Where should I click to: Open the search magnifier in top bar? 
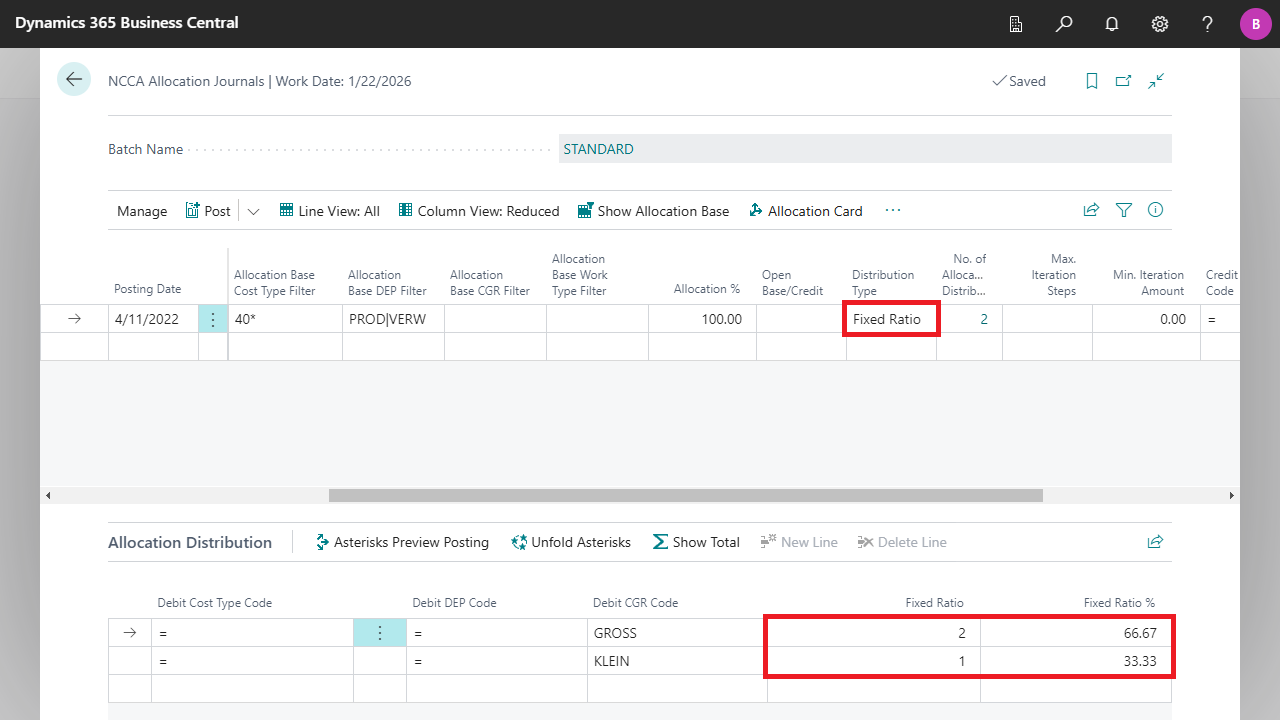click(1064, 24)
